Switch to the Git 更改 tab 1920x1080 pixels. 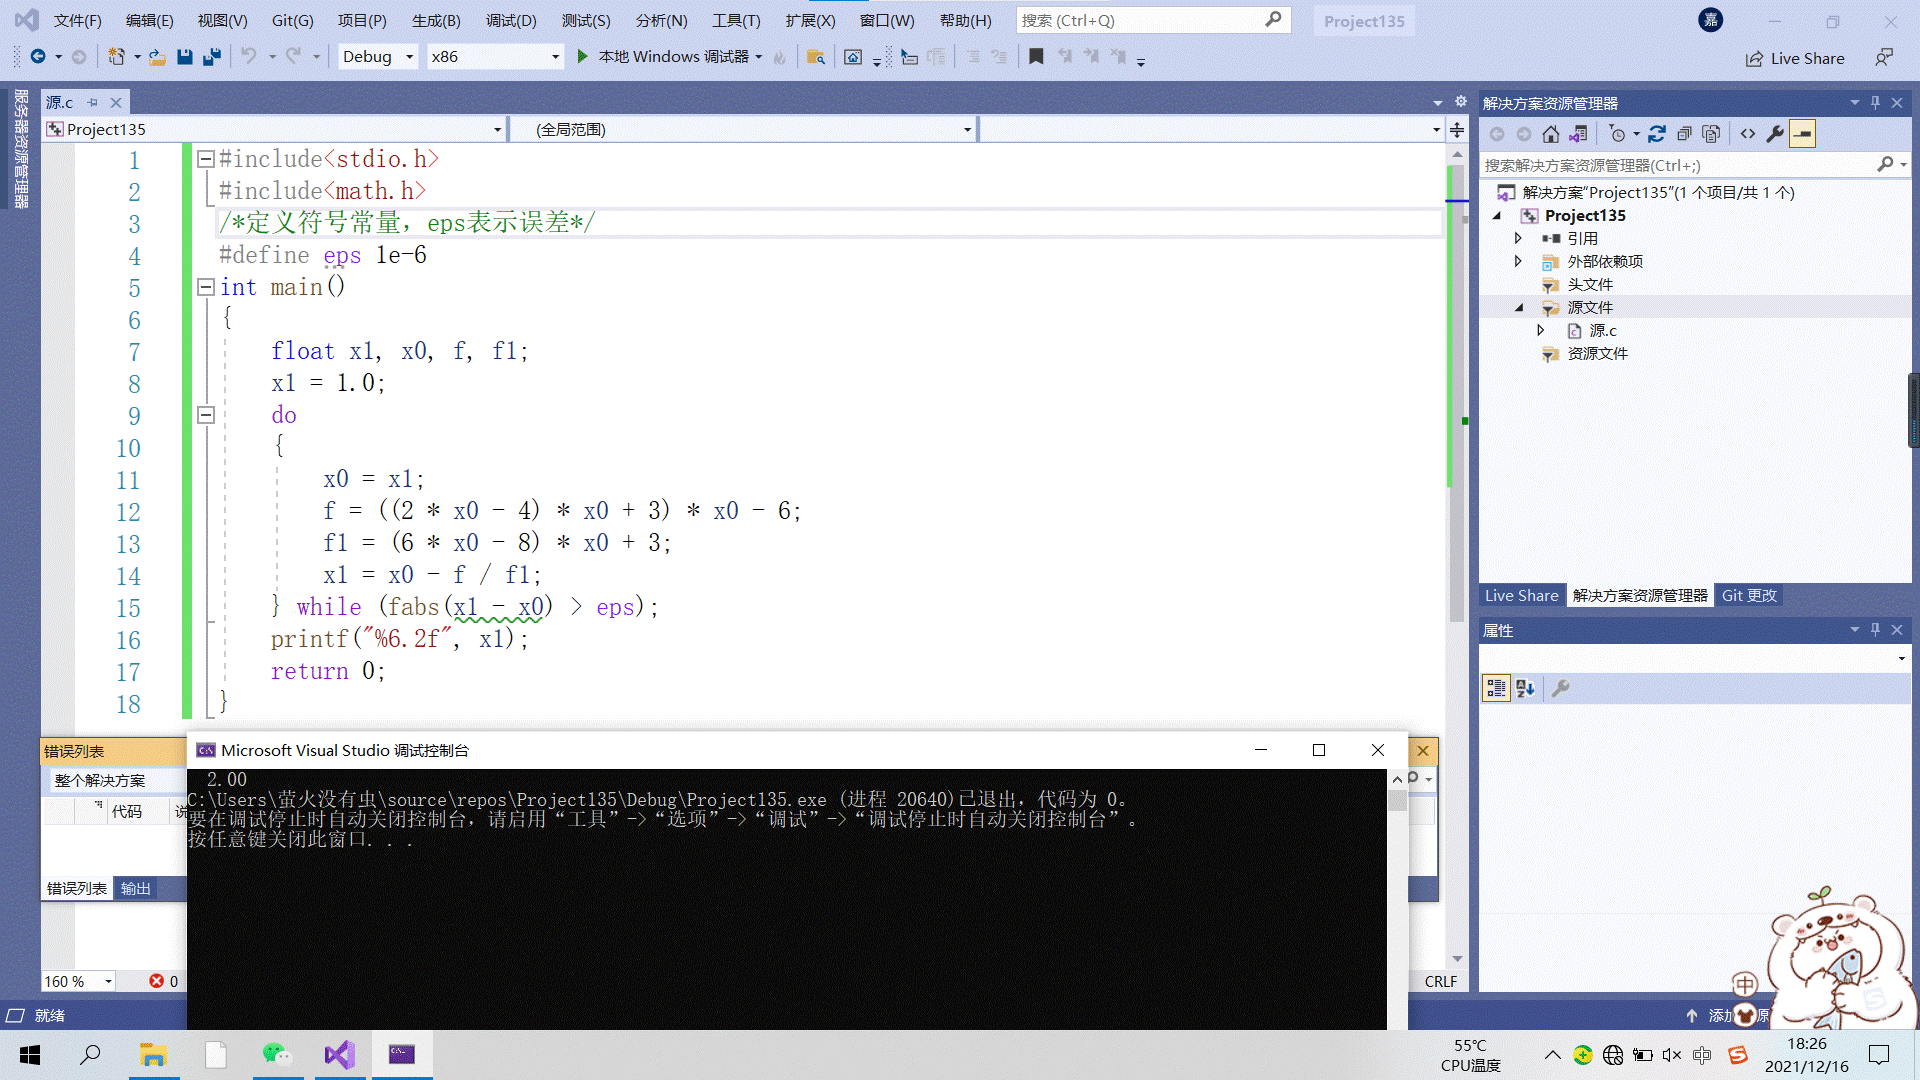click(x=1749, y=595)
